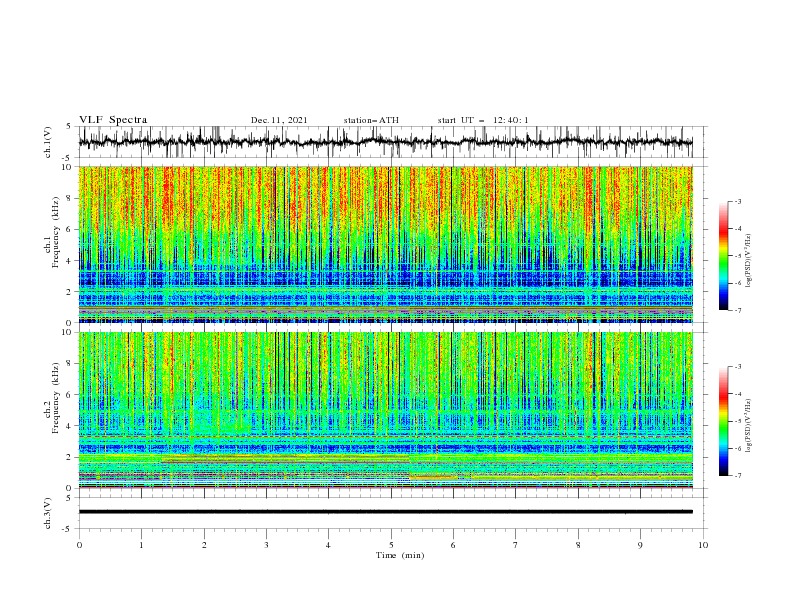Click the "1" tick on the time axis
Image resolution: width=792 pixels, height=612 pixels.
pos(142,545)
